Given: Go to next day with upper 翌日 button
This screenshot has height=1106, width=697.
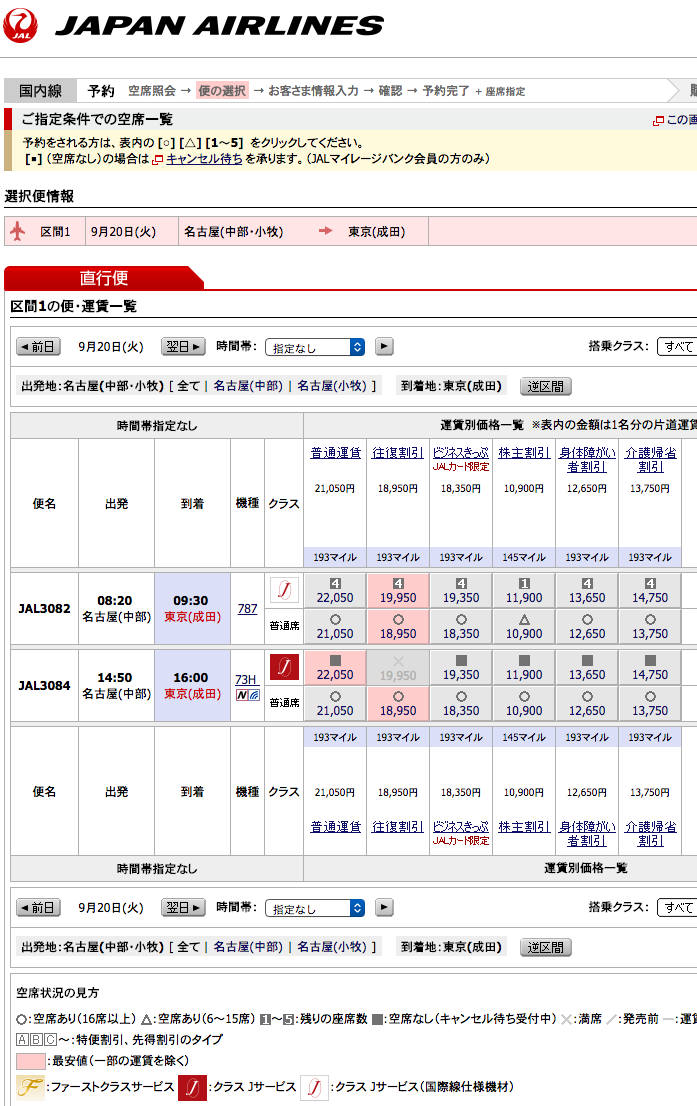Looking at the screenshot, I should pos(183,346).
